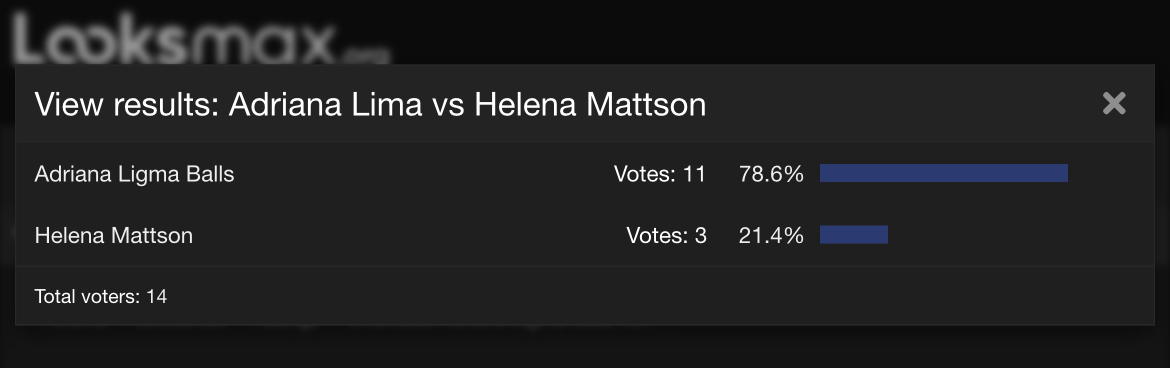Close the poll results dialog
The width and height of the screenshot is (1170, 368).
pos(1113,104)
